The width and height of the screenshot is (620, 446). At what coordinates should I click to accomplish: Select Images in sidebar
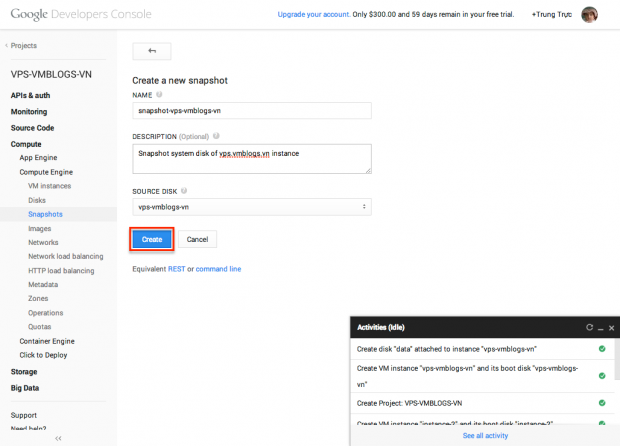pos(40,229)
